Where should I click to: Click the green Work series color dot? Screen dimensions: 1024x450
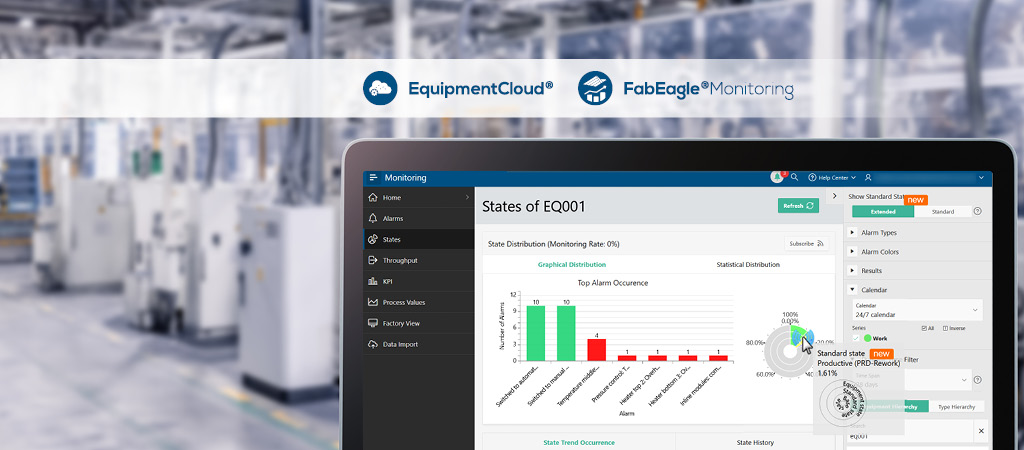pyautogui.click(x=867, y=338)
